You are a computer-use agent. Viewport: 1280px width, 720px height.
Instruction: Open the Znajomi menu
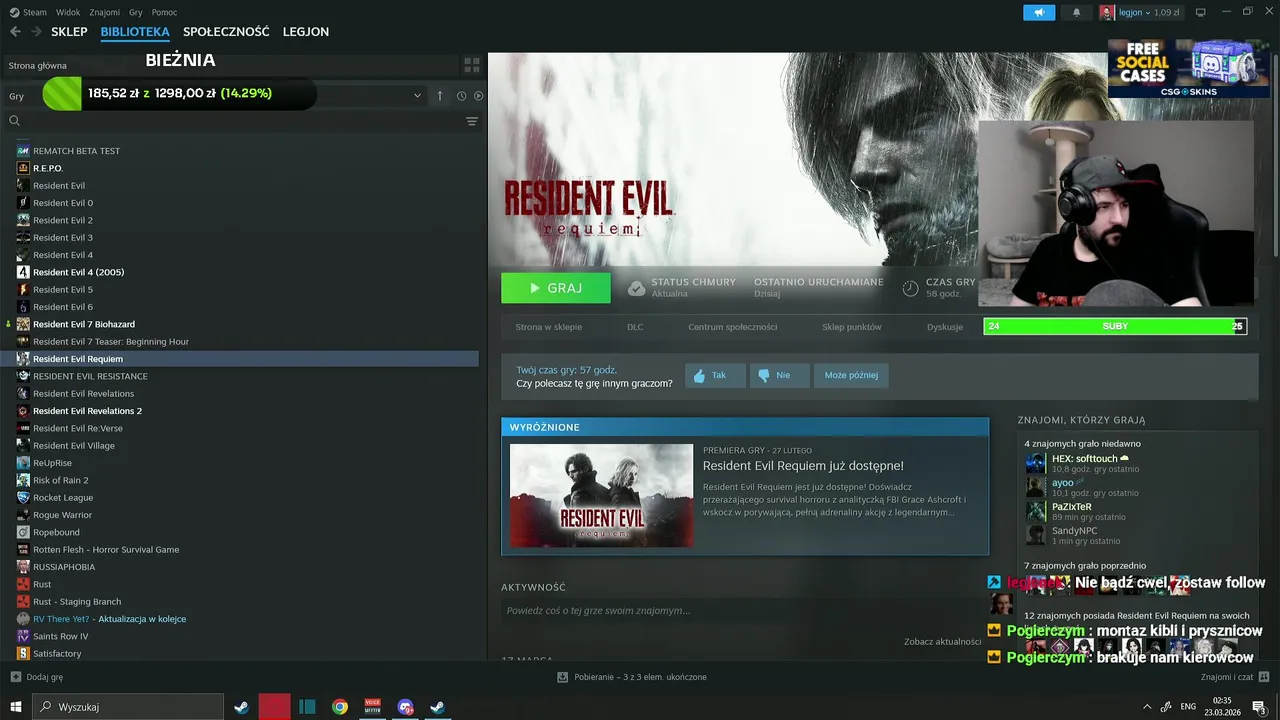(105, 13)
